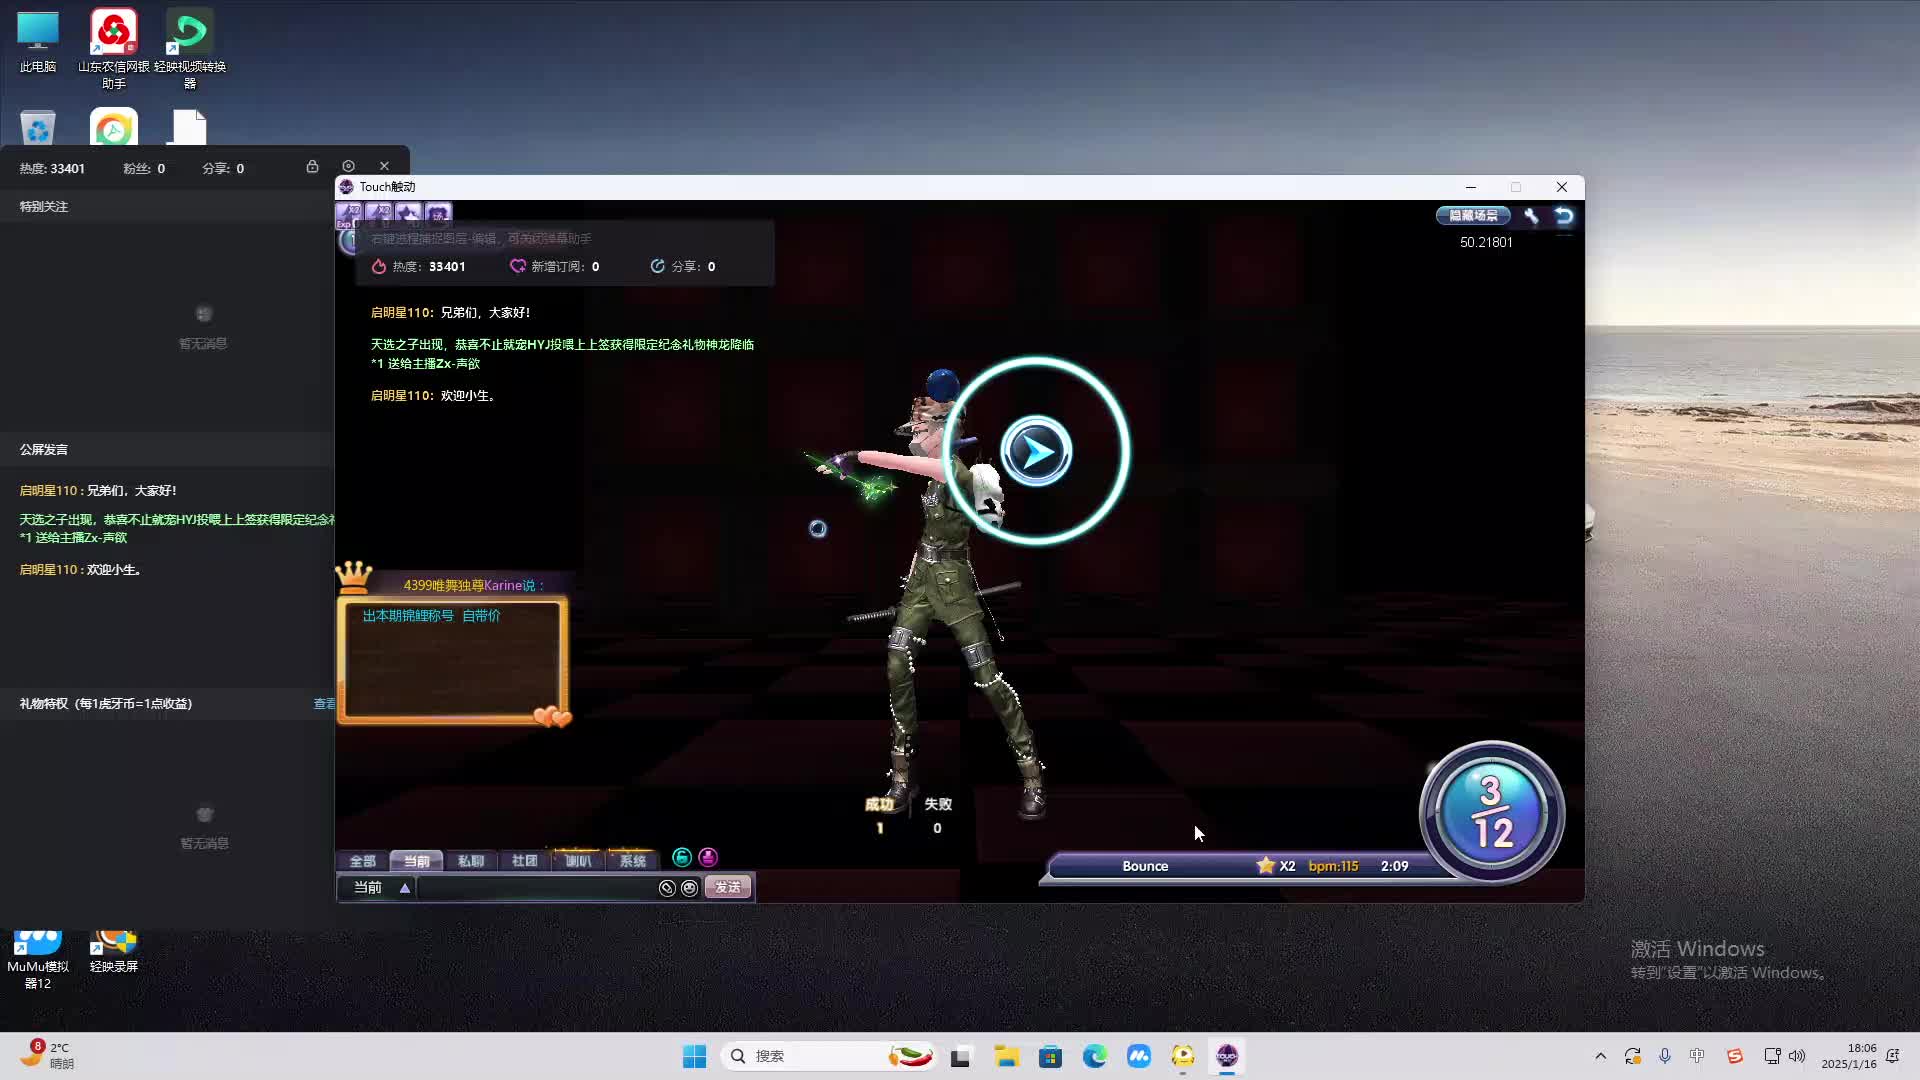Open overlay panel settings target icon
The image size is (1920, 1080).
(x=348, y=166)
